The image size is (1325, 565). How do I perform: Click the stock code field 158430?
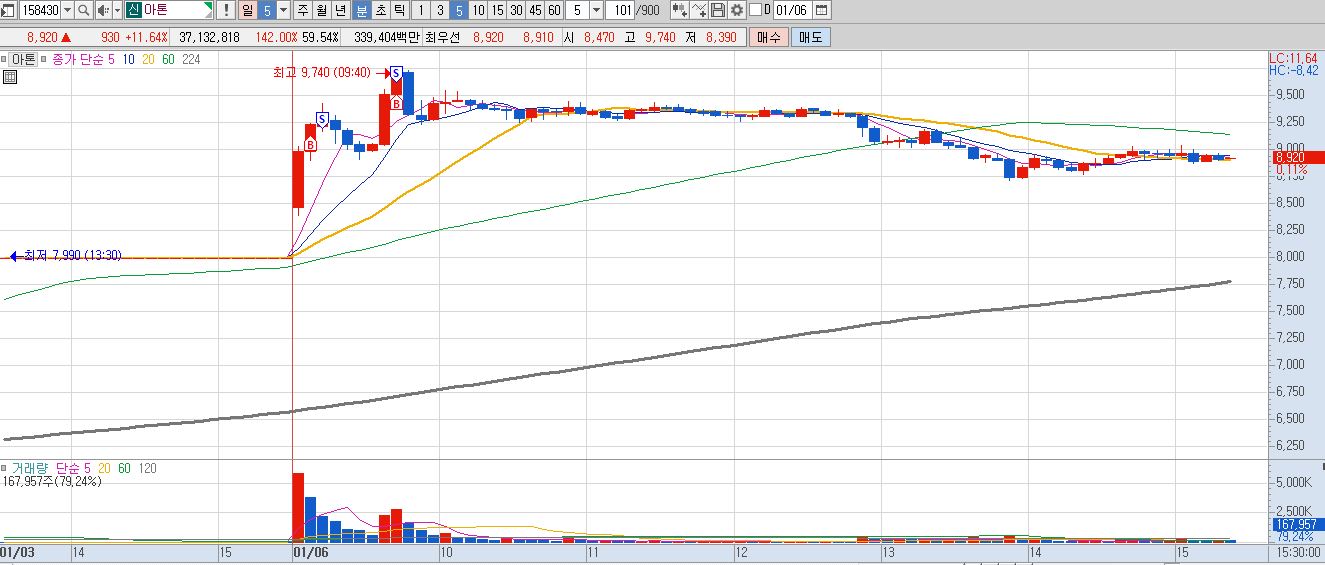pyautogui.click(x=40, y=10)
